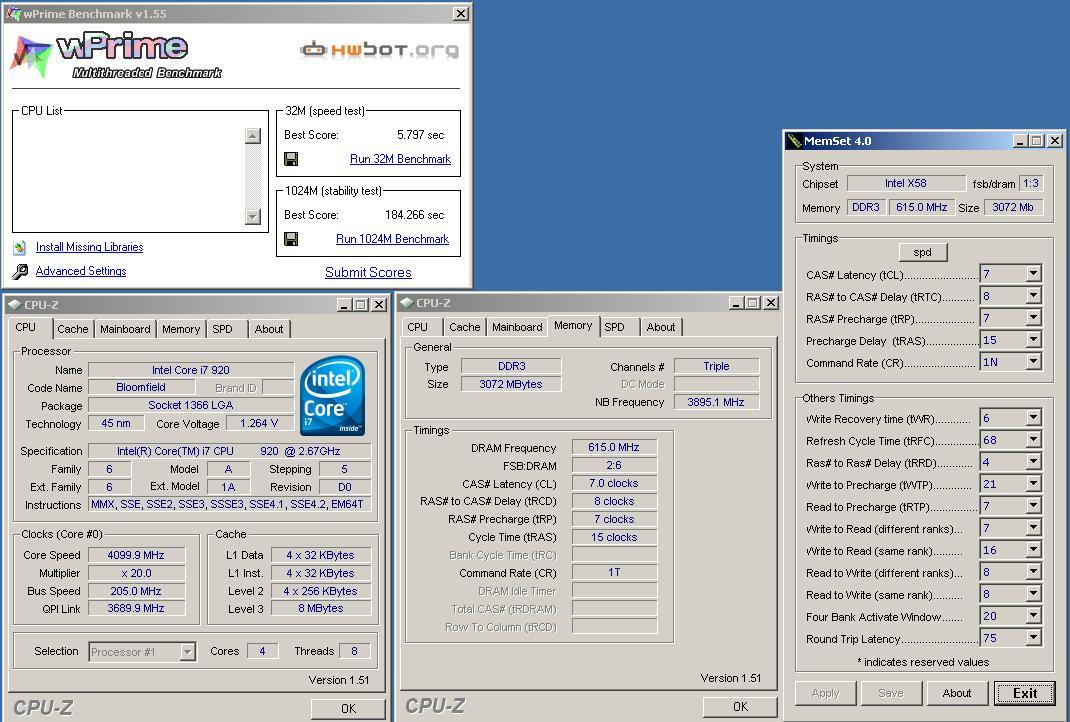The height and width of the screenshot is (722, 1070).
Task: Click the wPrime title bar icon
Action: (13, 14)
